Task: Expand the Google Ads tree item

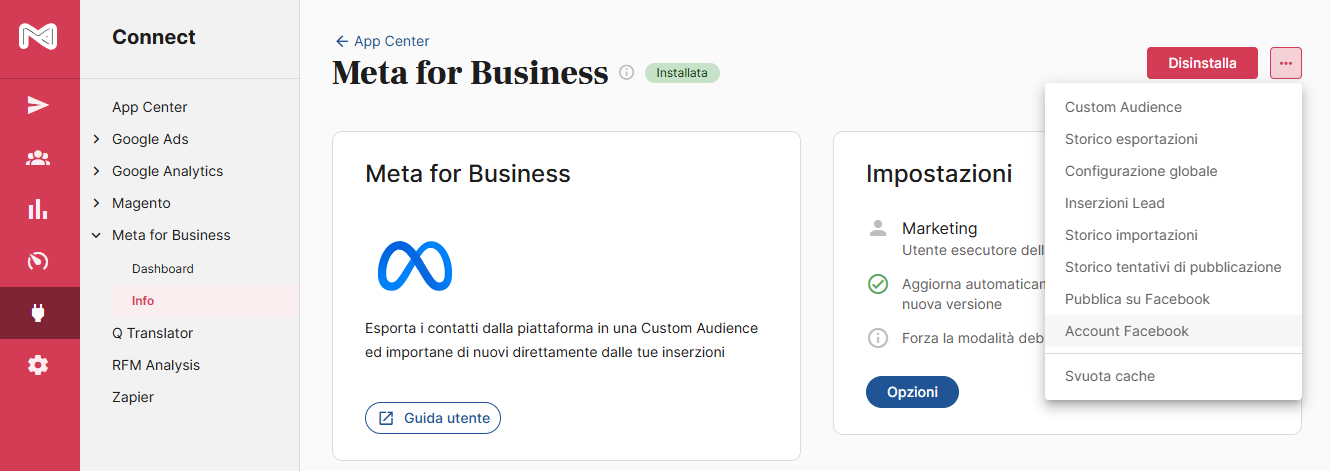Action: coord(96,139)
